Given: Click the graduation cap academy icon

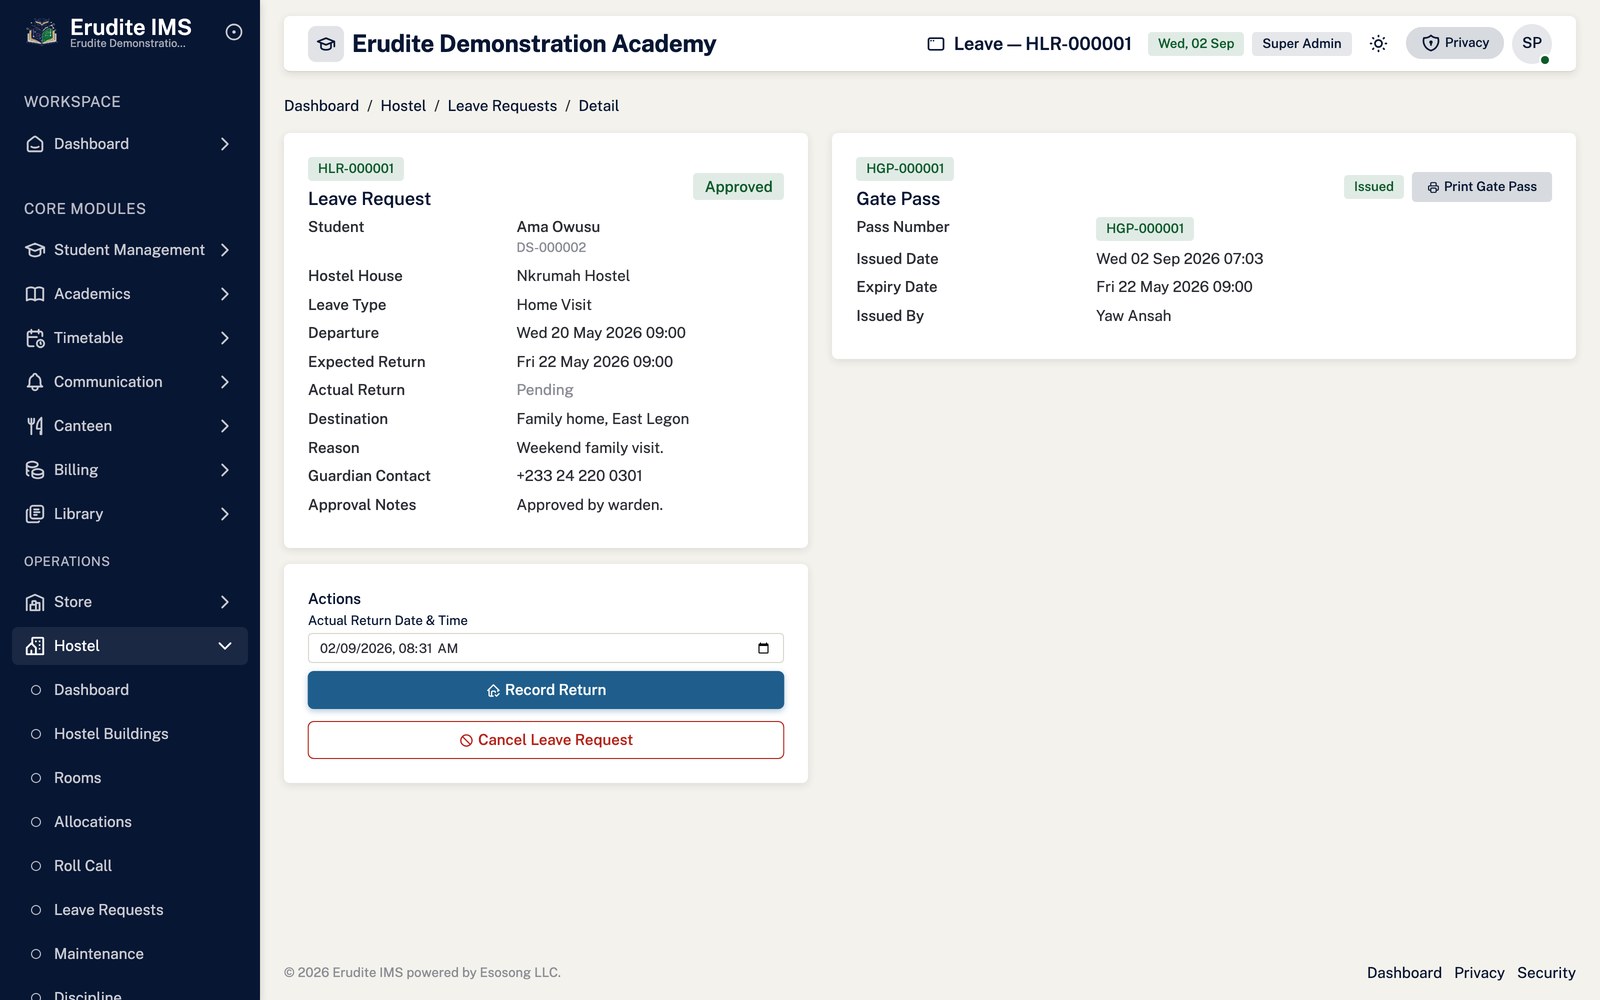Looking at the screenshot, I should (326, 44).
